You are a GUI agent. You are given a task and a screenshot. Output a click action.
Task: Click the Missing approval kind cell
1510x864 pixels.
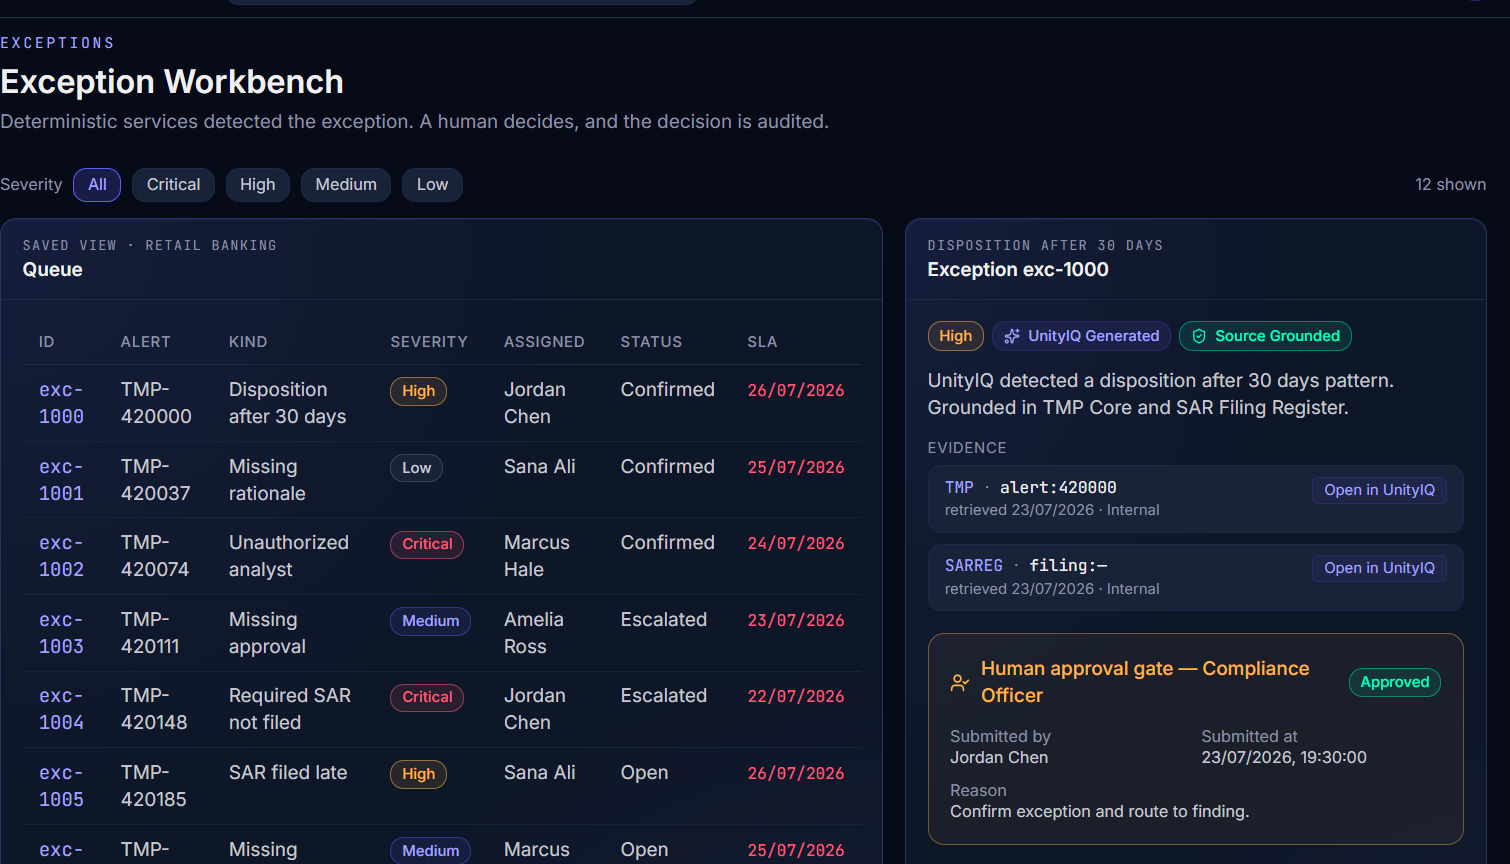(267, 633)
